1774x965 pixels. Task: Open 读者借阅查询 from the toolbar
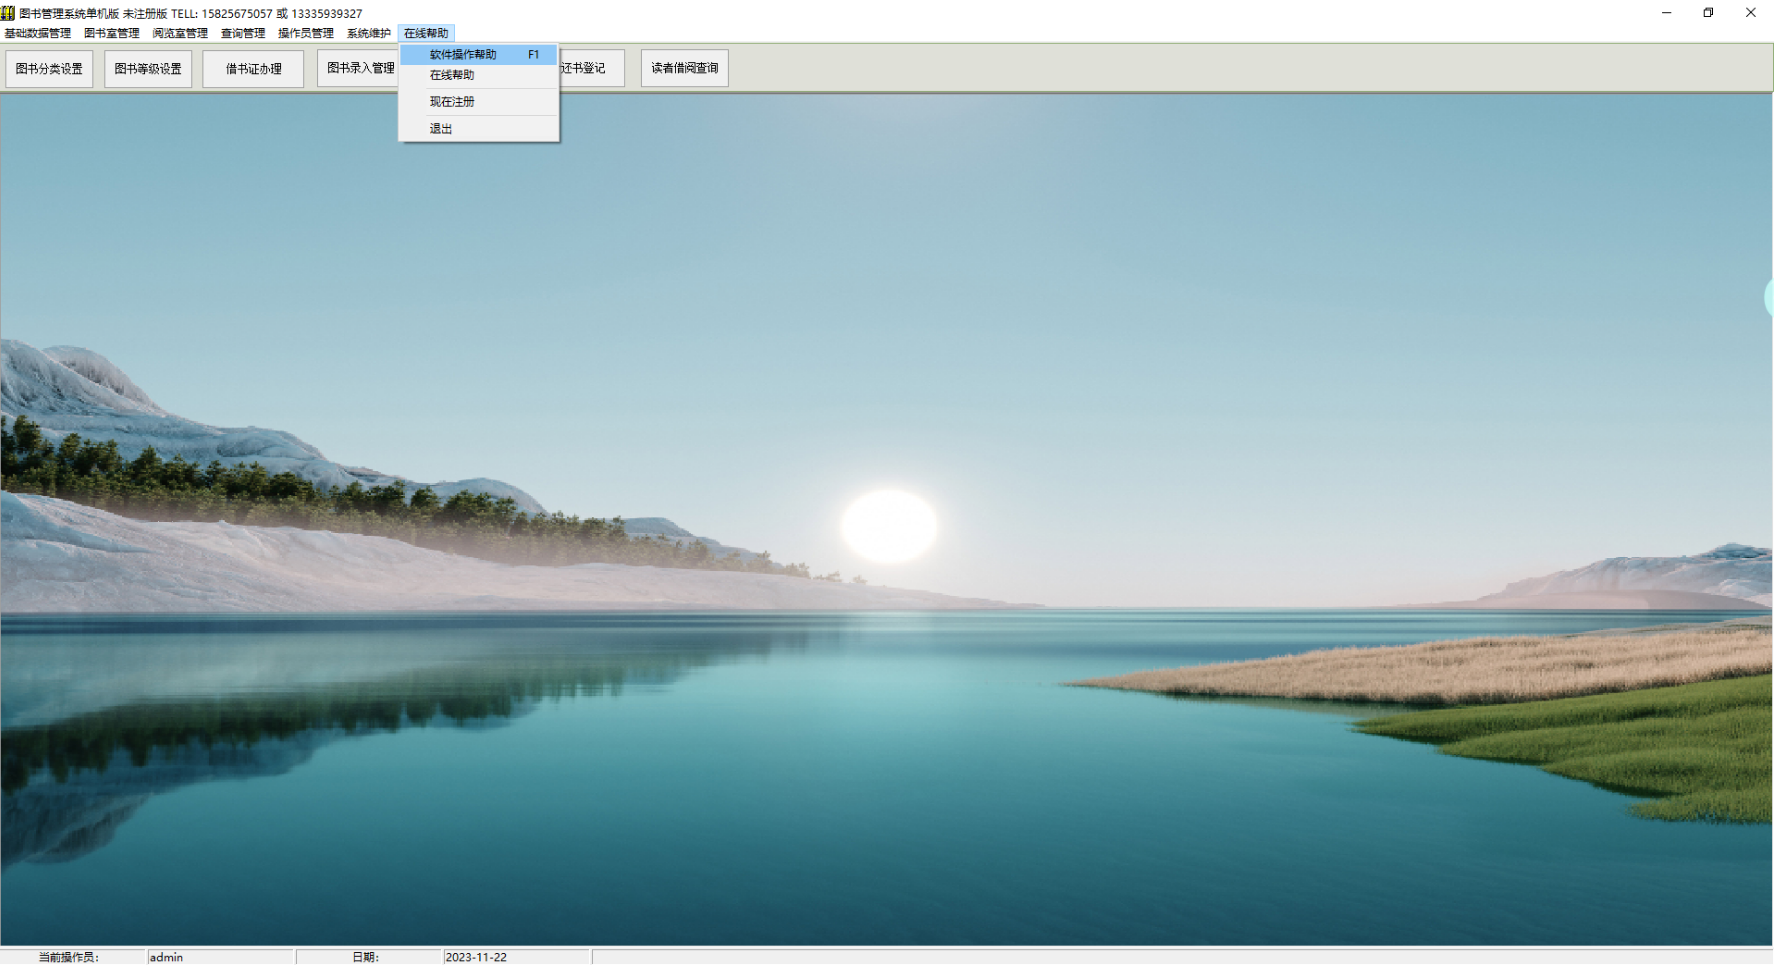click(x=685, y=68)
